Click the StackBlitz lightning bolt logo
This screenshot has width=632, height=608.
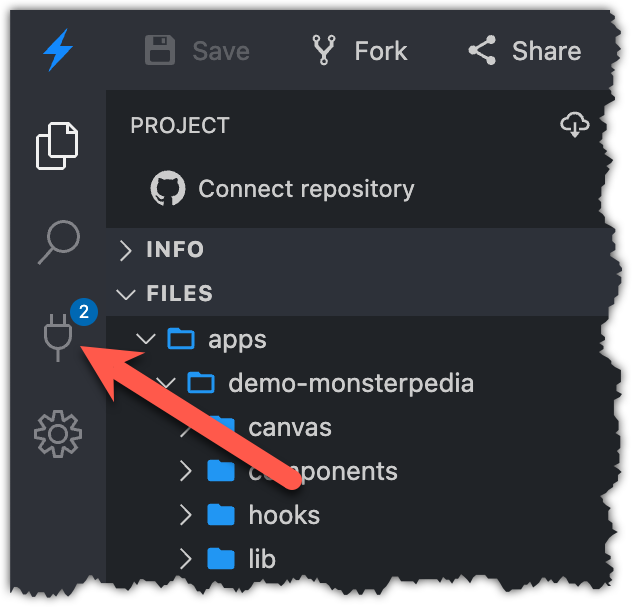point(58,50)
